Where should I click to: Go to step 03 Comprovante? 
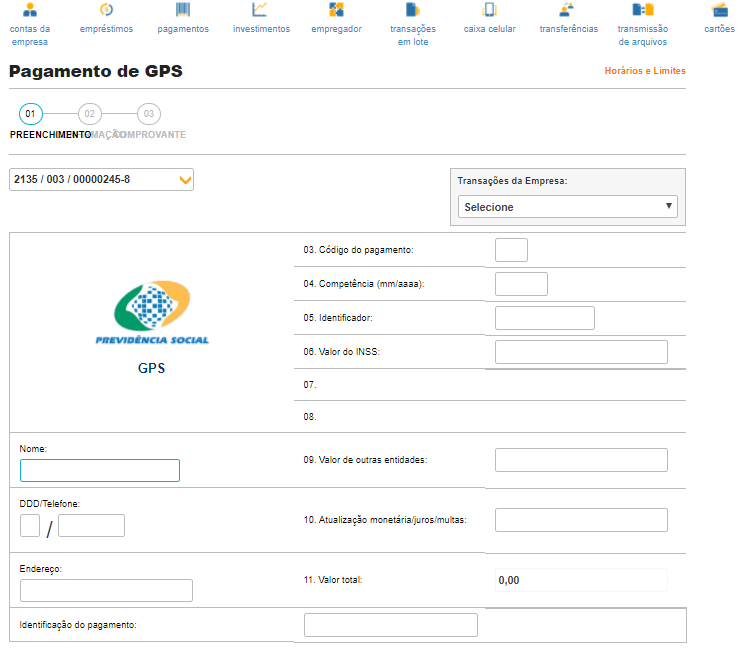click(149, 114)
